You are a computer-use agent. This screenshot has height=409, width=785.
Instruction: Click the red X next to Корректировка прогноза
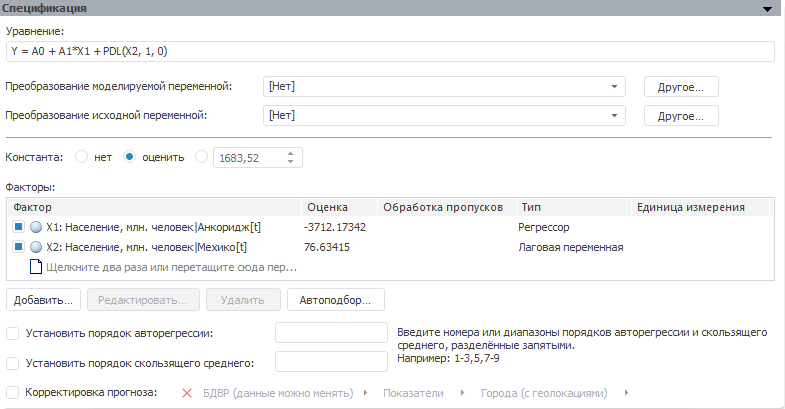[186, 393]
